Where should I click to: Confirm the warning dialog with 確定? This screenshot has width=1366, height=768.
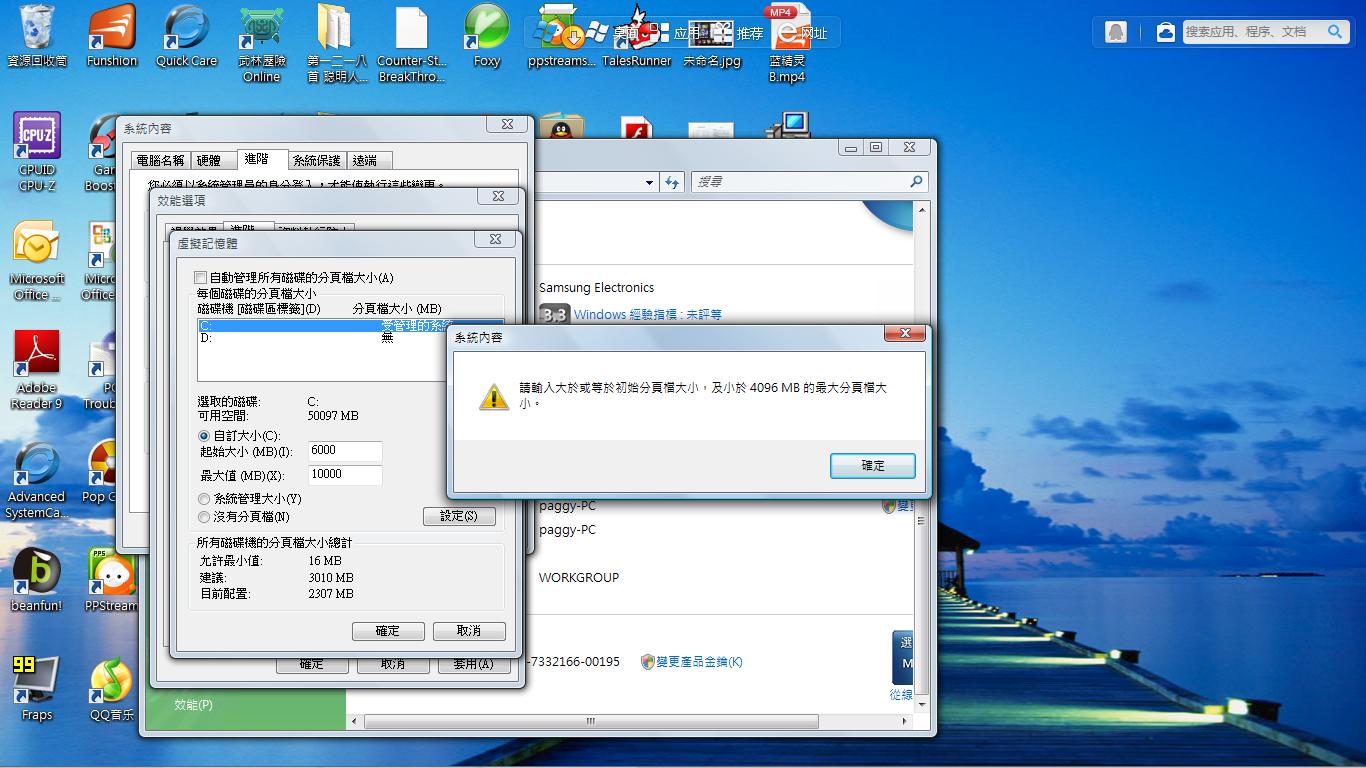[873, 466]
